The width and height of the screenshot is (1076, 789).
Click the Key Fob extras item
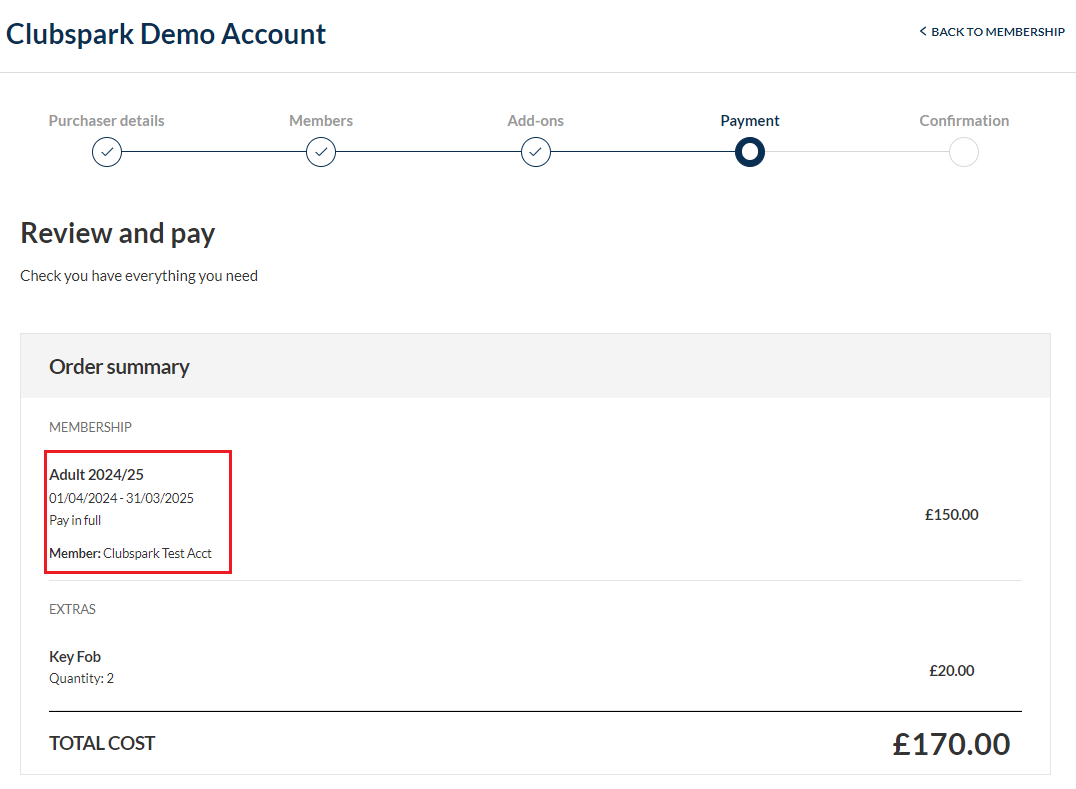[x=75, y=657]
